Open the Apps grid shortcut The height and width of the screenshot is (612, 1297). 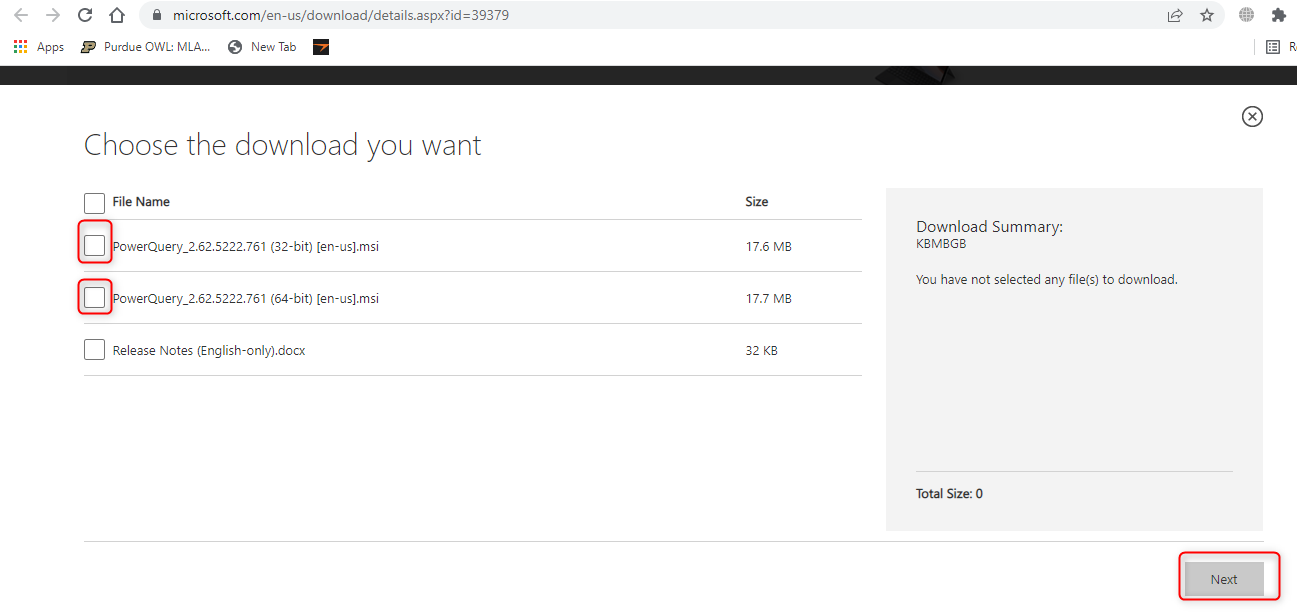point(38,47)
